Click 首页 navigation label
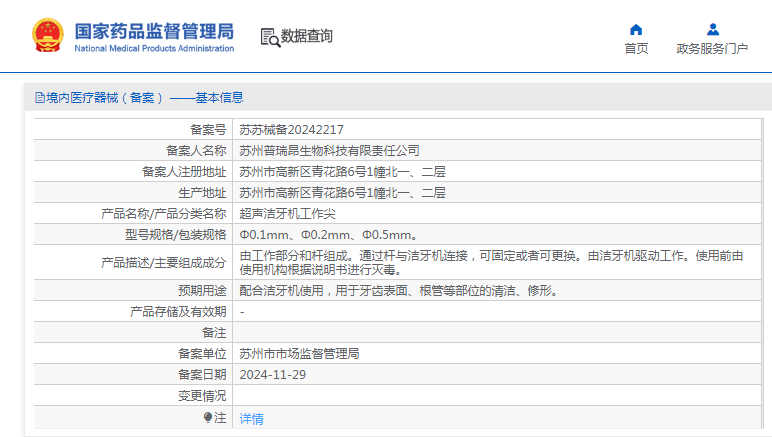 (x=636, y=48)
